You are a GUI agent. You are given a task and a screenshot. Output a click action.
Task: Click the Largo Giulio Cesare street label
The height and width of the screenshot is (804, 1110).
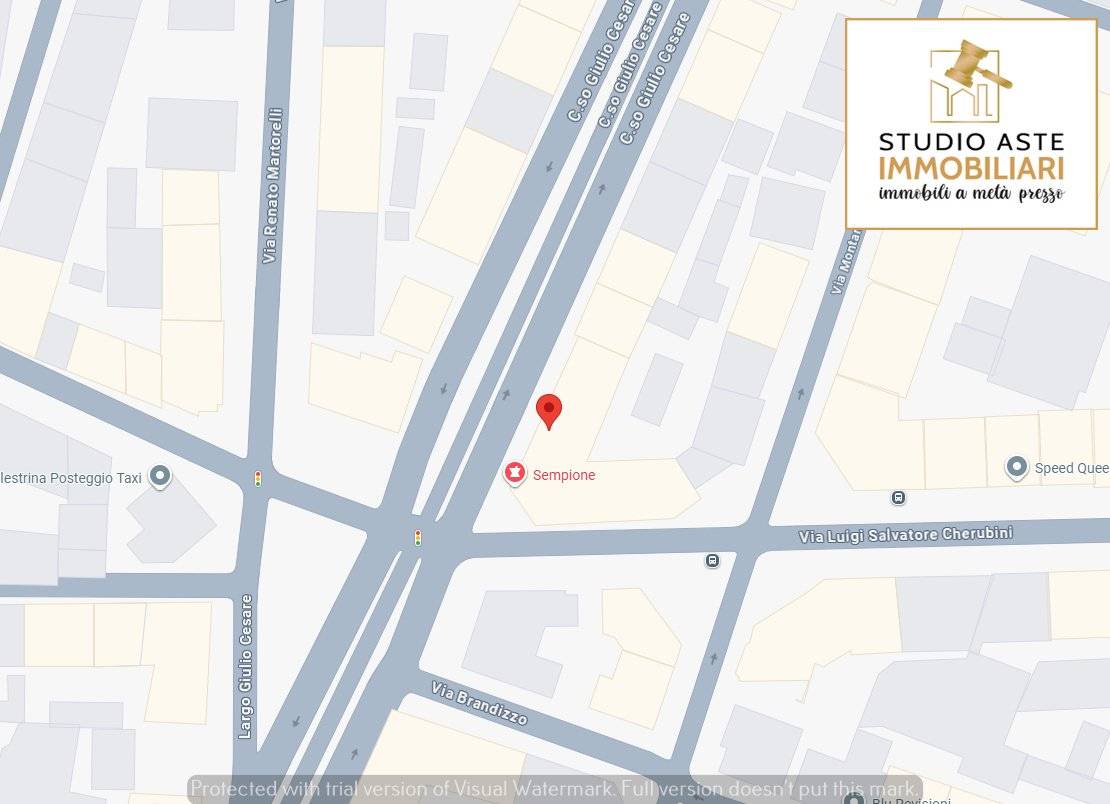click(x=245, y=667)
